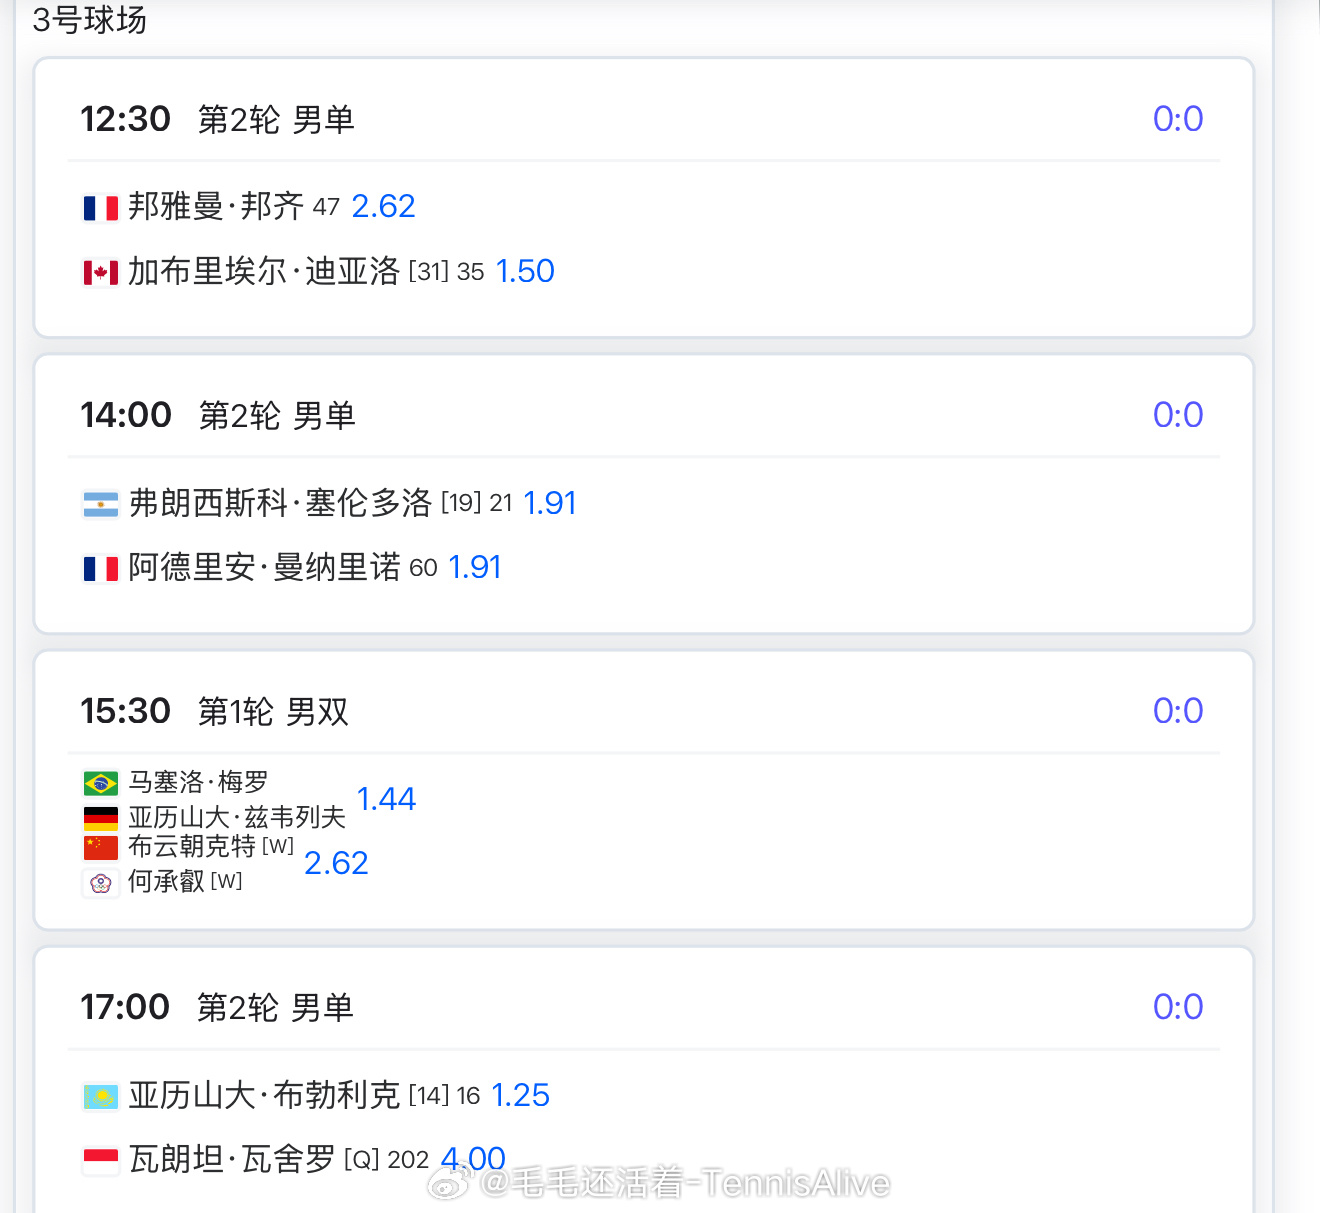This screenshot has height=1213, width=1320.
Task: Select the 1.25 odds for 亚历山大·布勃利克
Action: tap(520, 1095)
